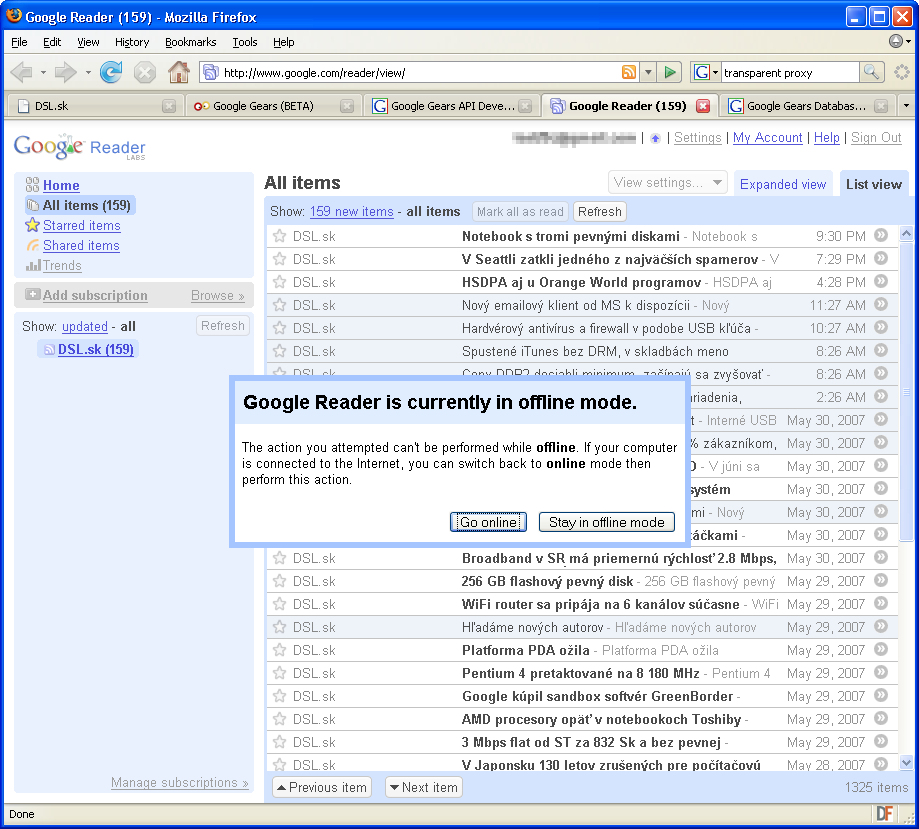This screenshot has width=919, height=829.
Task: Click Refresh button above item list
Action: [x=600, y=212]
